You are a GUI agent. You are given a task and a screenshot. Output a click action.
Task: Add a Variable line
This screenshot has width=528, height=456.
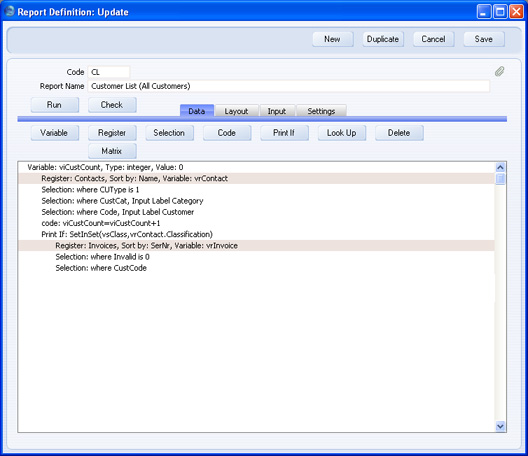(55, 133)
